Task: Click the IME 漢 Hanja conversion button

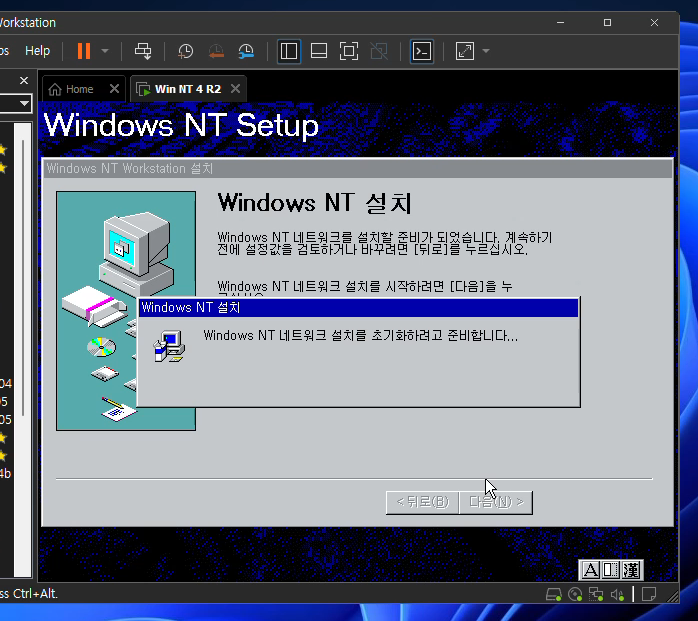Action: coord(631,570)
